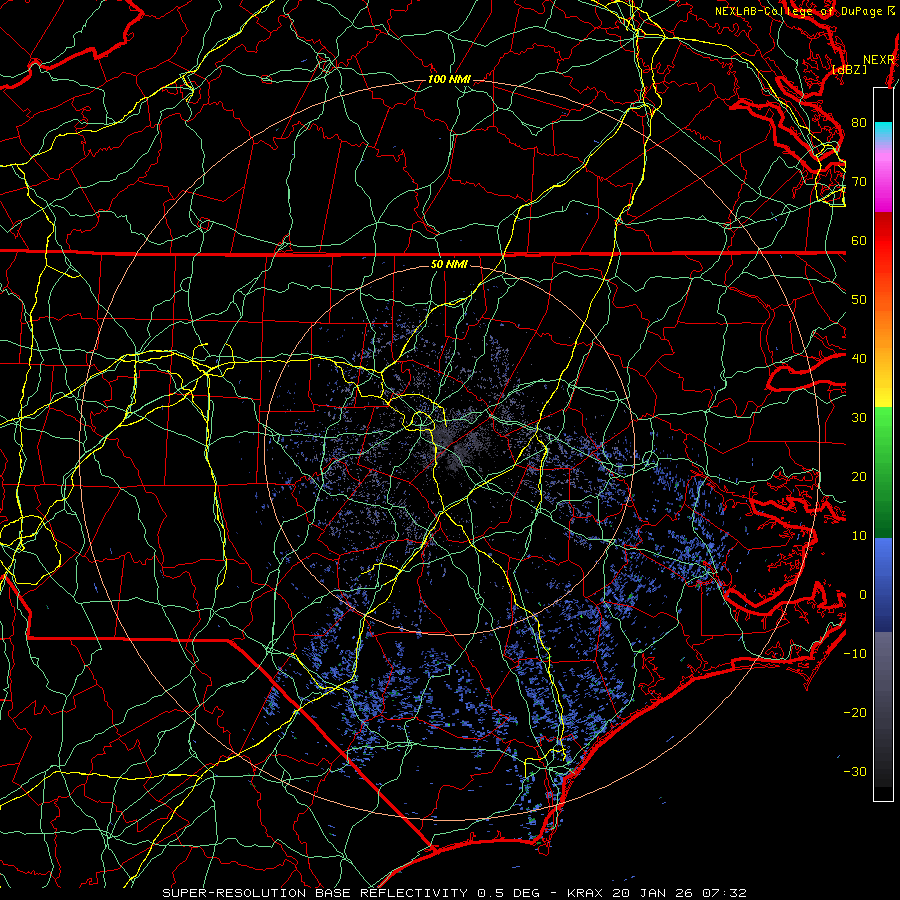The height and width of the screenshot is (900, 900).
Task: Click the 50 NMI range ring label
Action: [x=449, y=264]
